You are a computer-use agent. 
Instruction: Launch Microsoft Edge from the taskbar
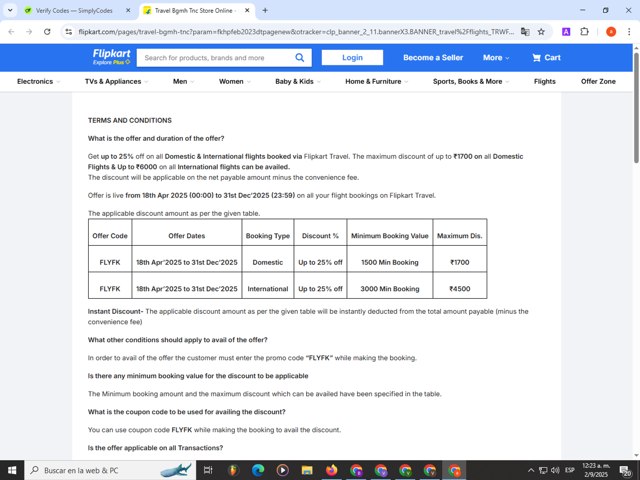(258, 470)
